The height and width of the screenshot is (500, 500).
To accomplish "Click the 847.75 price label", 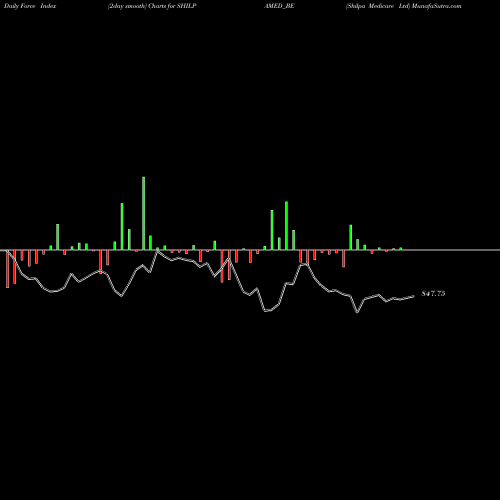I will [433, 294].
